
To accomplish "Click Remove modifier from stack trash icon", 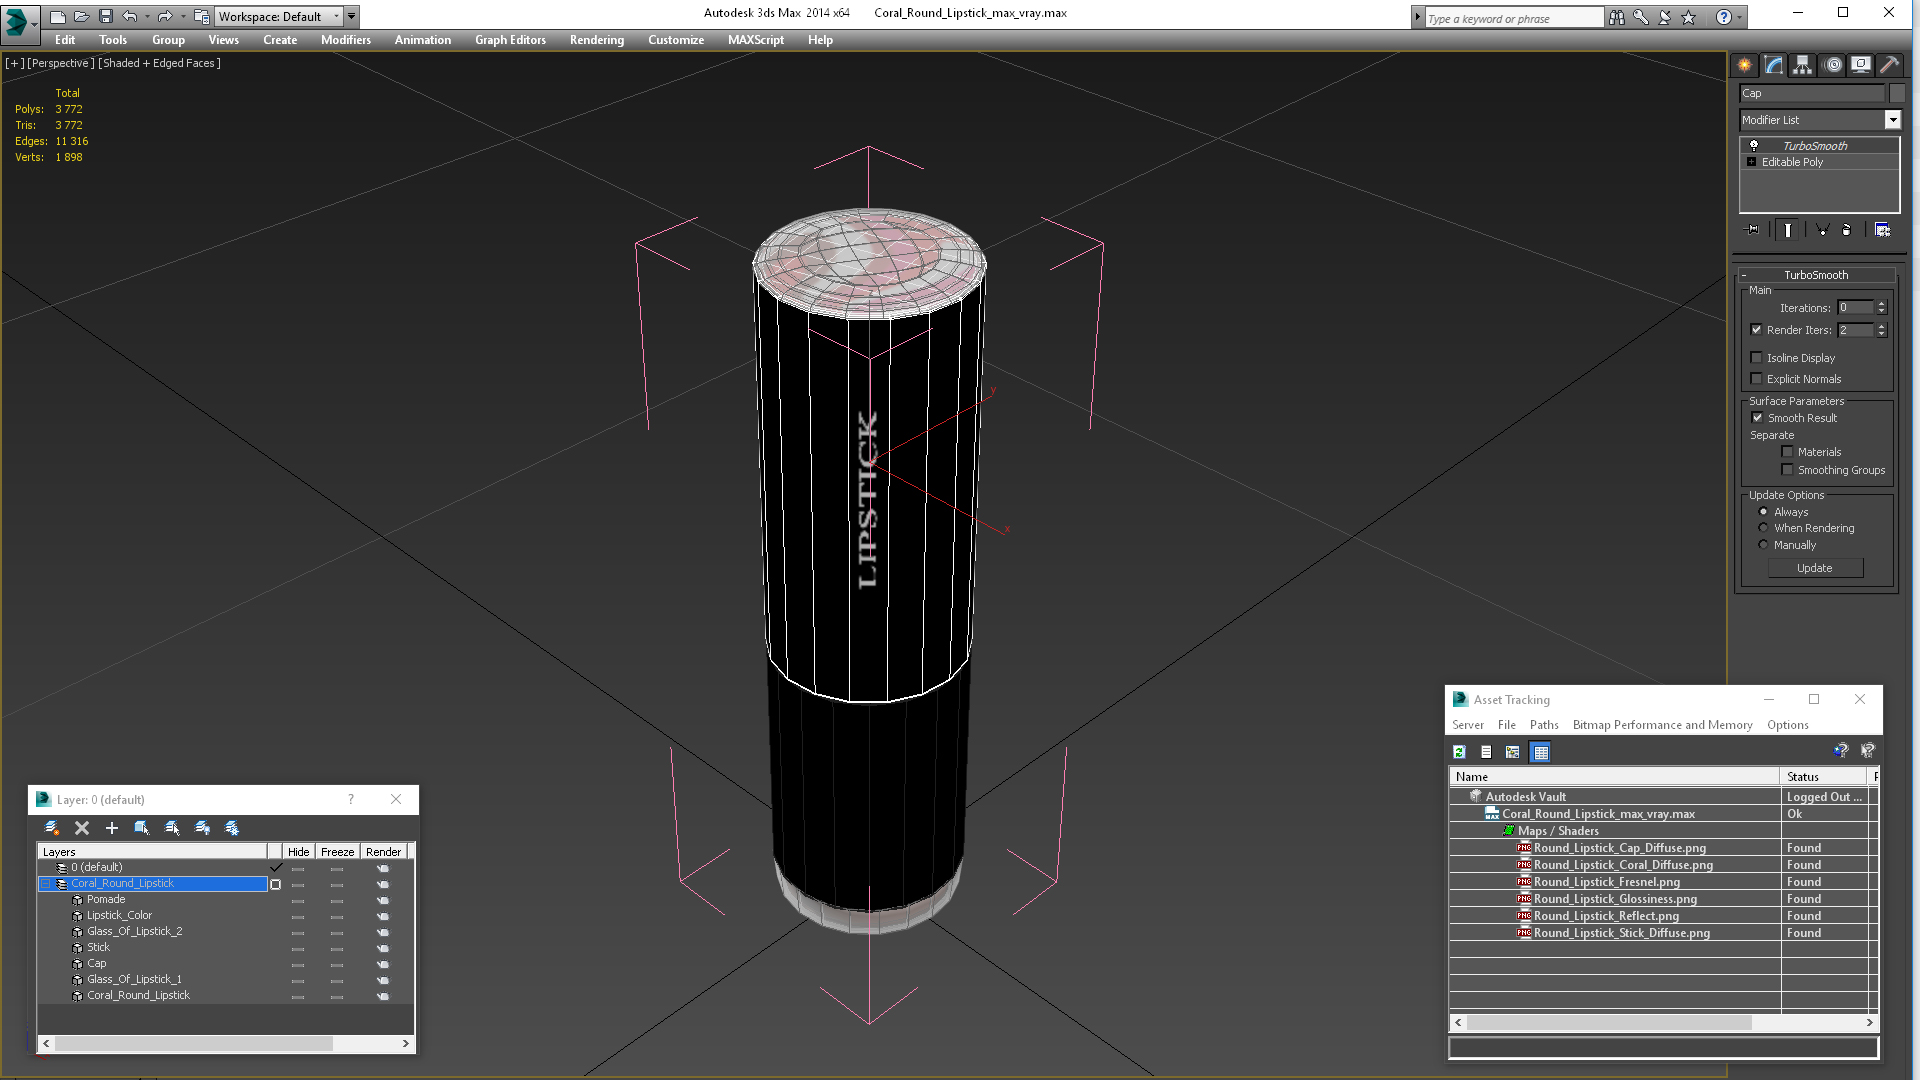I will [1846, 230].
